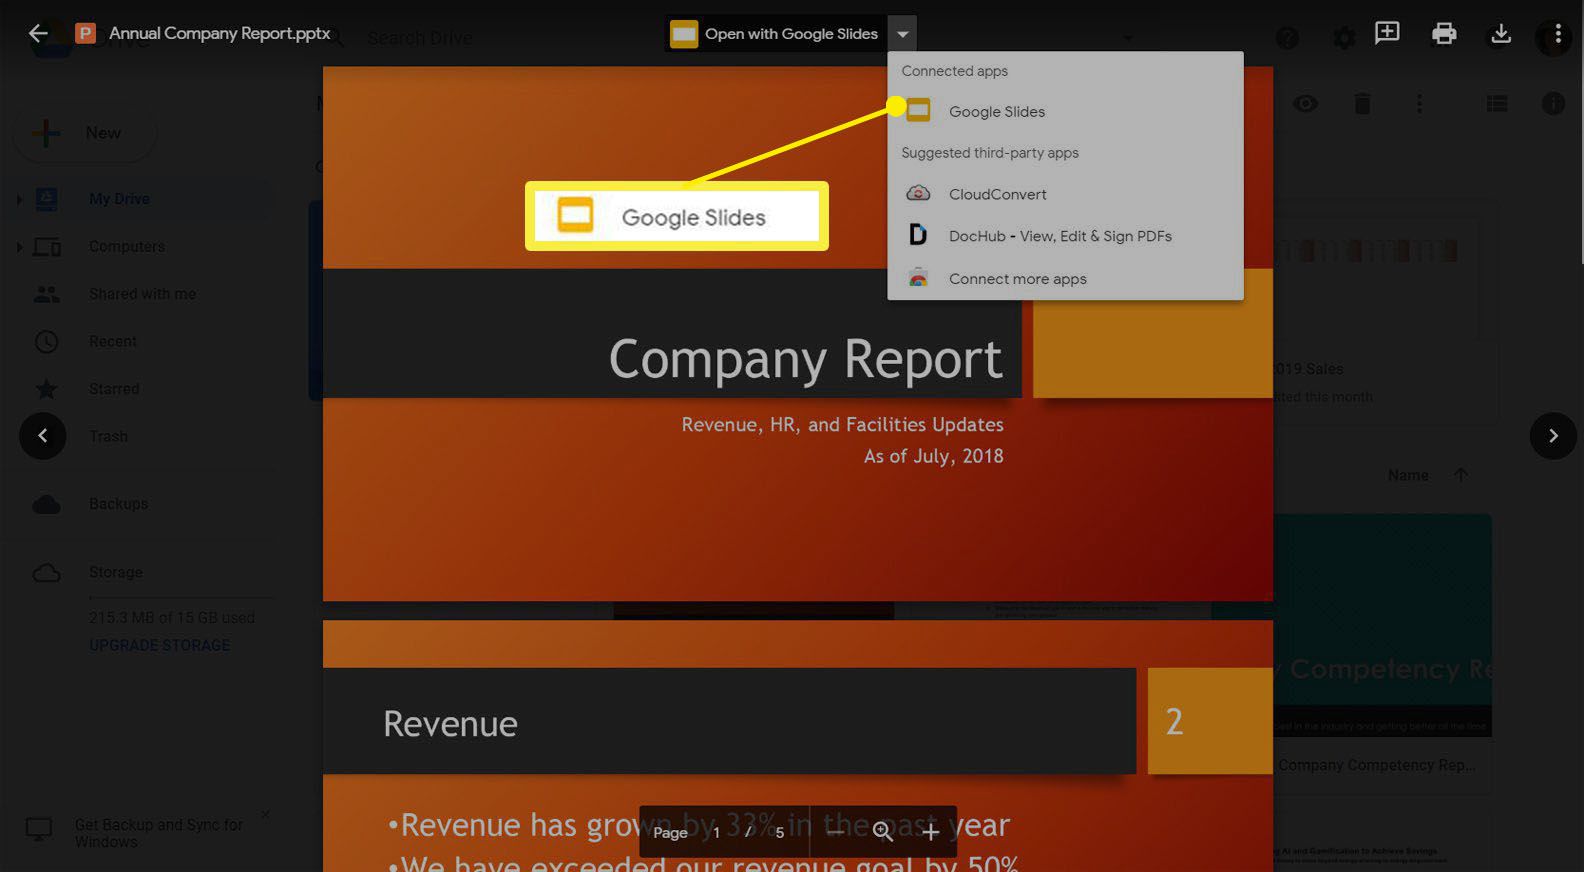Click the Company Competency Rep... file thumbnail

(x=1382, y=625)
